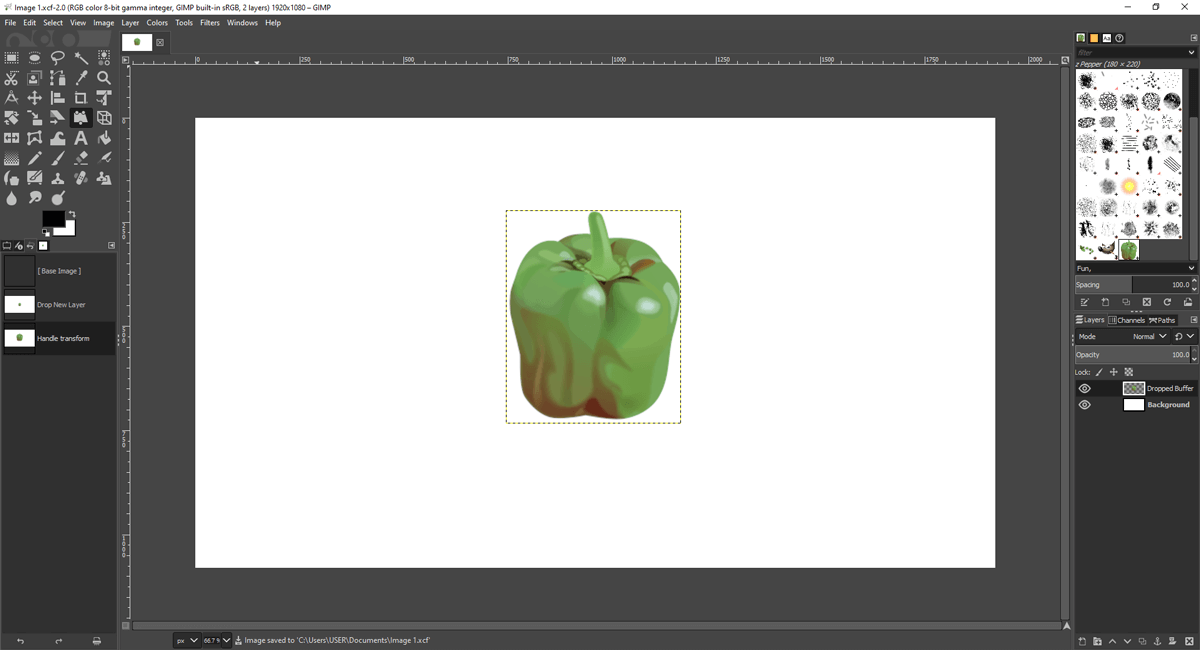Toggle visibility of Background layer
The image size is (1200, 650).
click(x=1084, y=405)
